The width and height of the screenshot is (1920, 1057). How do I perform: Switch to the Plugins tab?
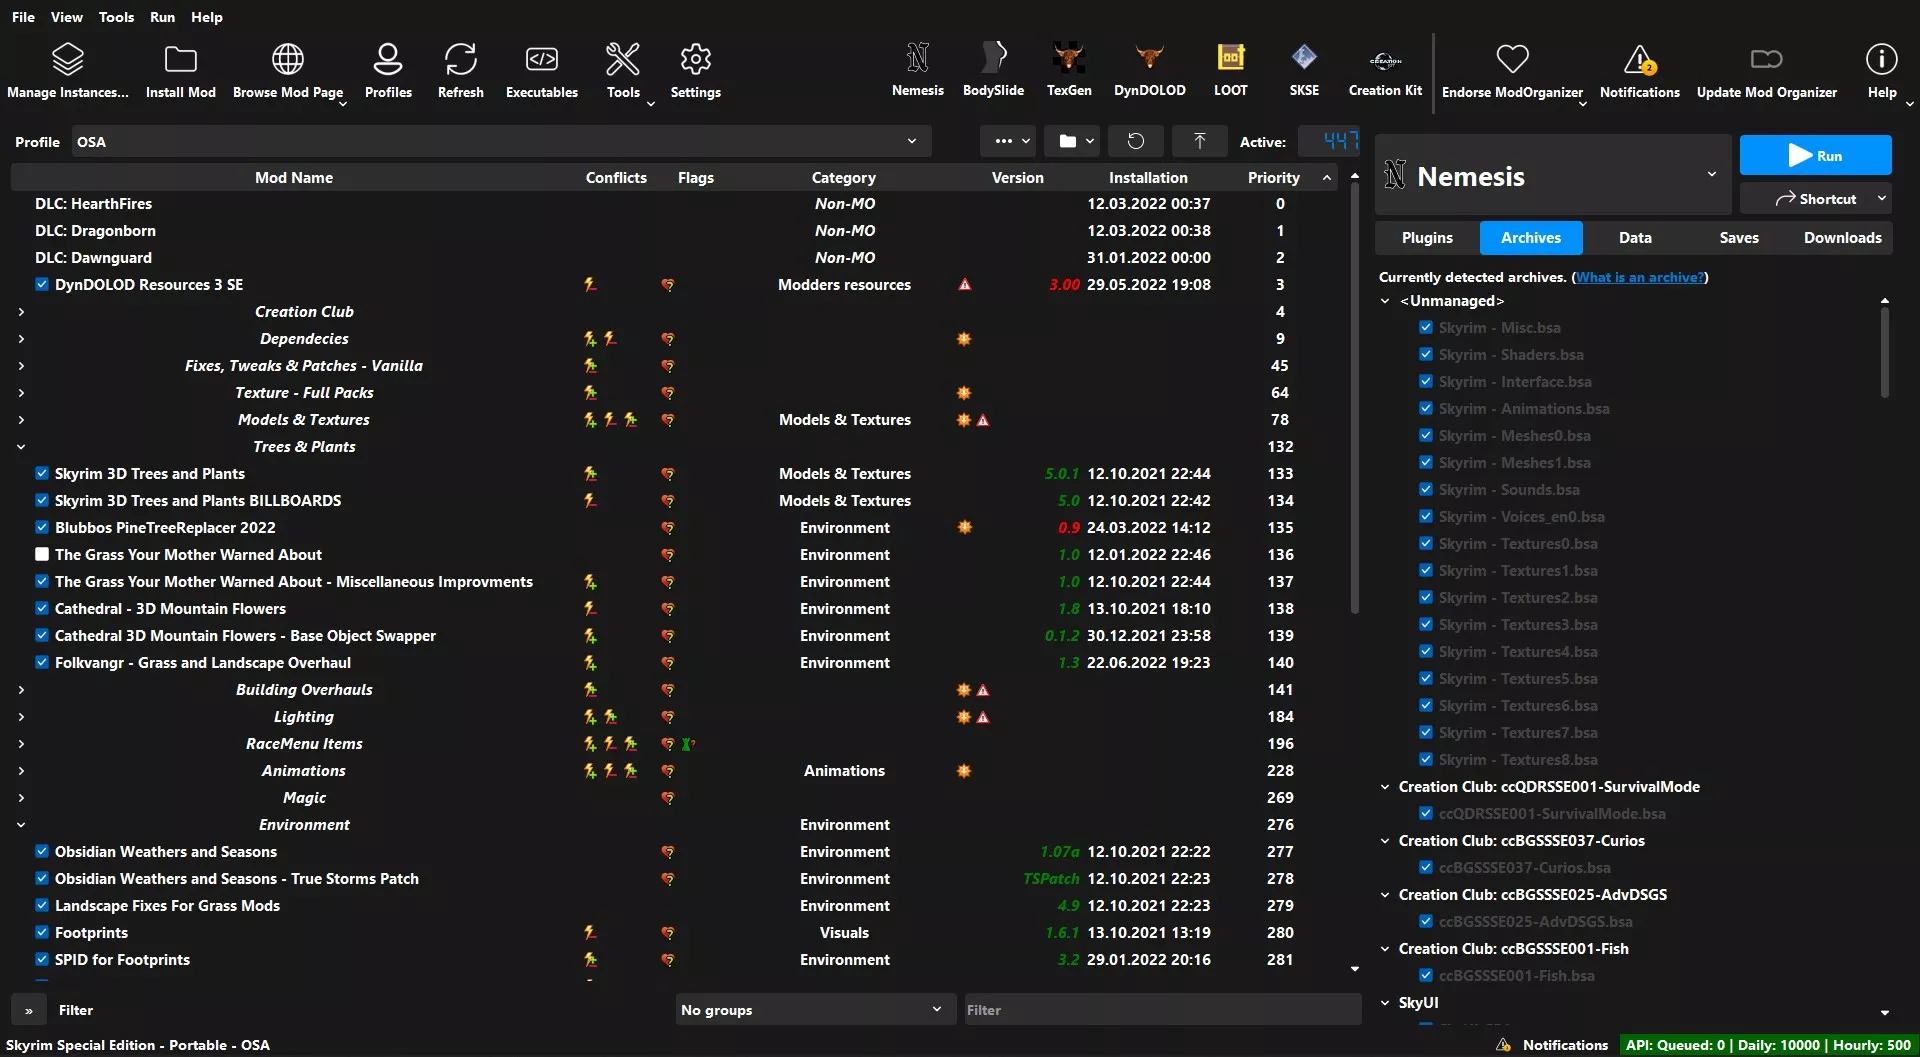click(x=1427, y=237)
